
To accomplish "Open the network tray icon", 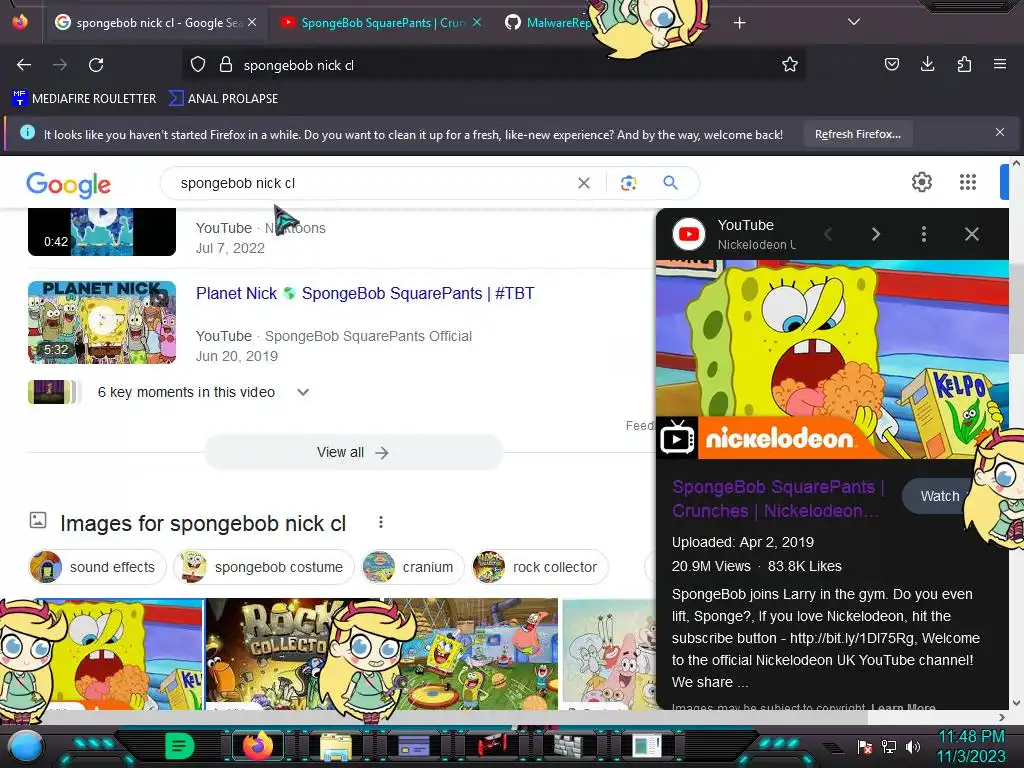I will [x=888, y=746].
